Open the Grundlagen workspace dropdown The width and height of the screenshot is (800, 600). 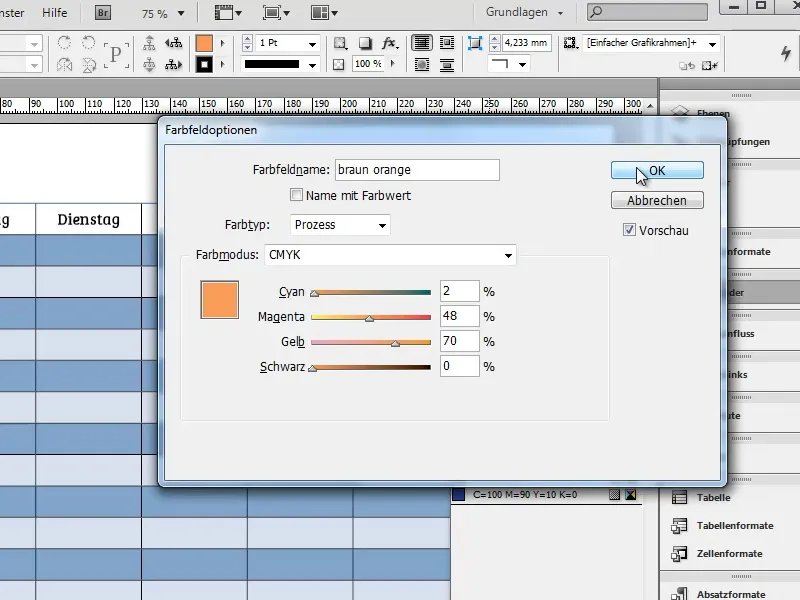pyautogui.click(x=524, y=12)
